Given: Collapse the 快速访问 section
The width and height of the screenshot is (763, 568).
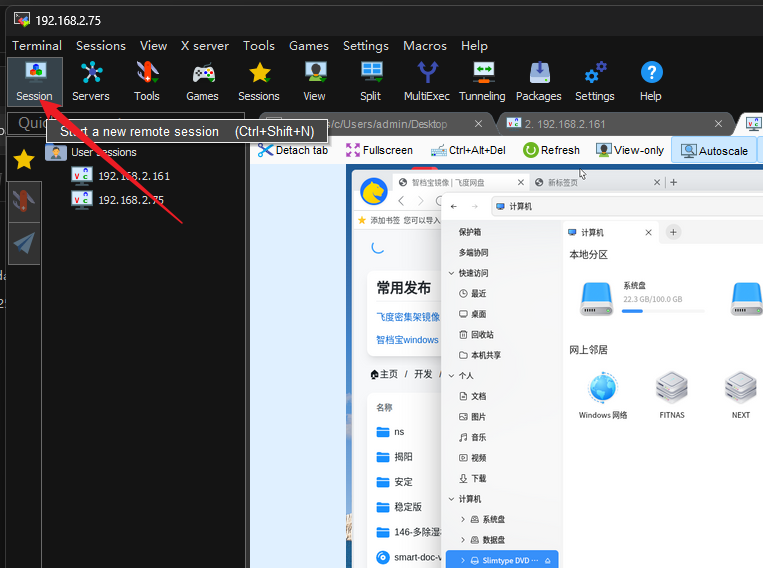Looking at the screenshot, I should click(451, 273).
